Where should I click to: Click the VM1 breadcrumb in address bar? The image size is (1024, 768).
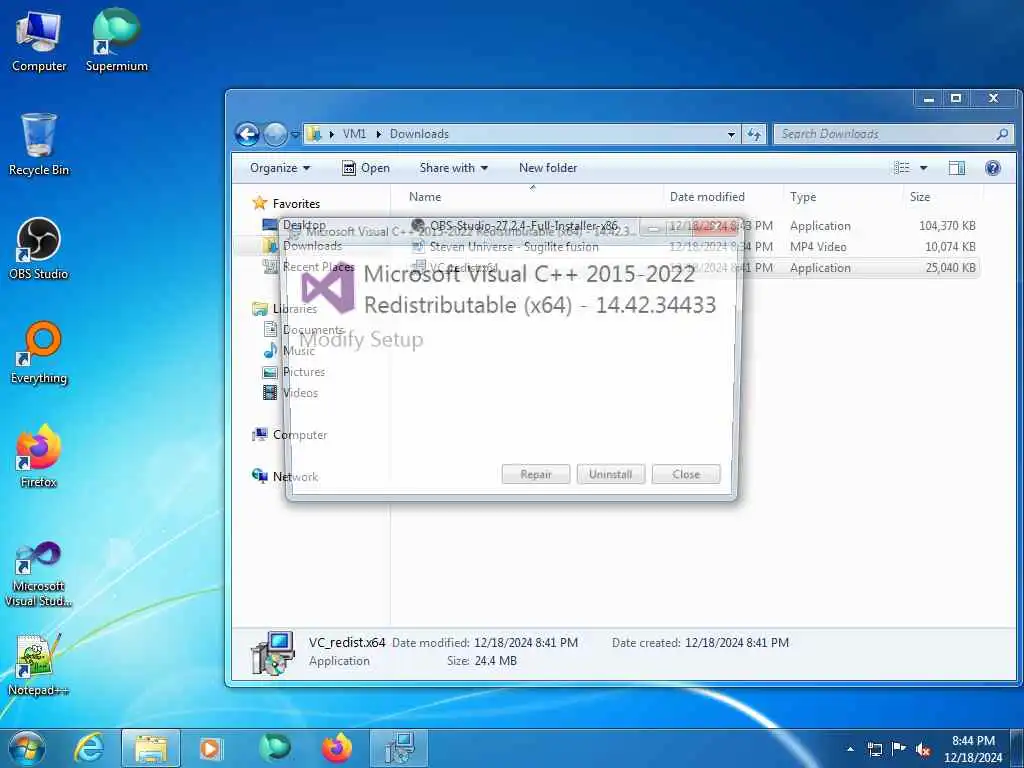click(354, 134)
